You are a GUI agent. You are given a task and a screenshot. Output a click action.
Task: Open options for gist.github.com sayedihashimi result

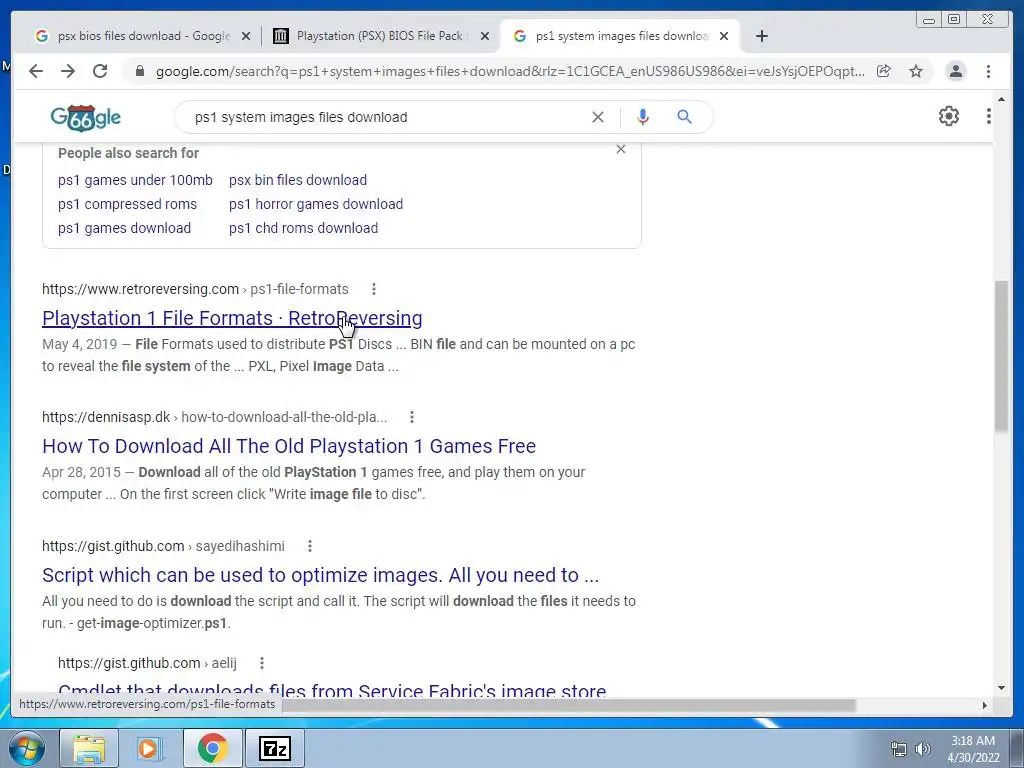[x=310, y=546]
